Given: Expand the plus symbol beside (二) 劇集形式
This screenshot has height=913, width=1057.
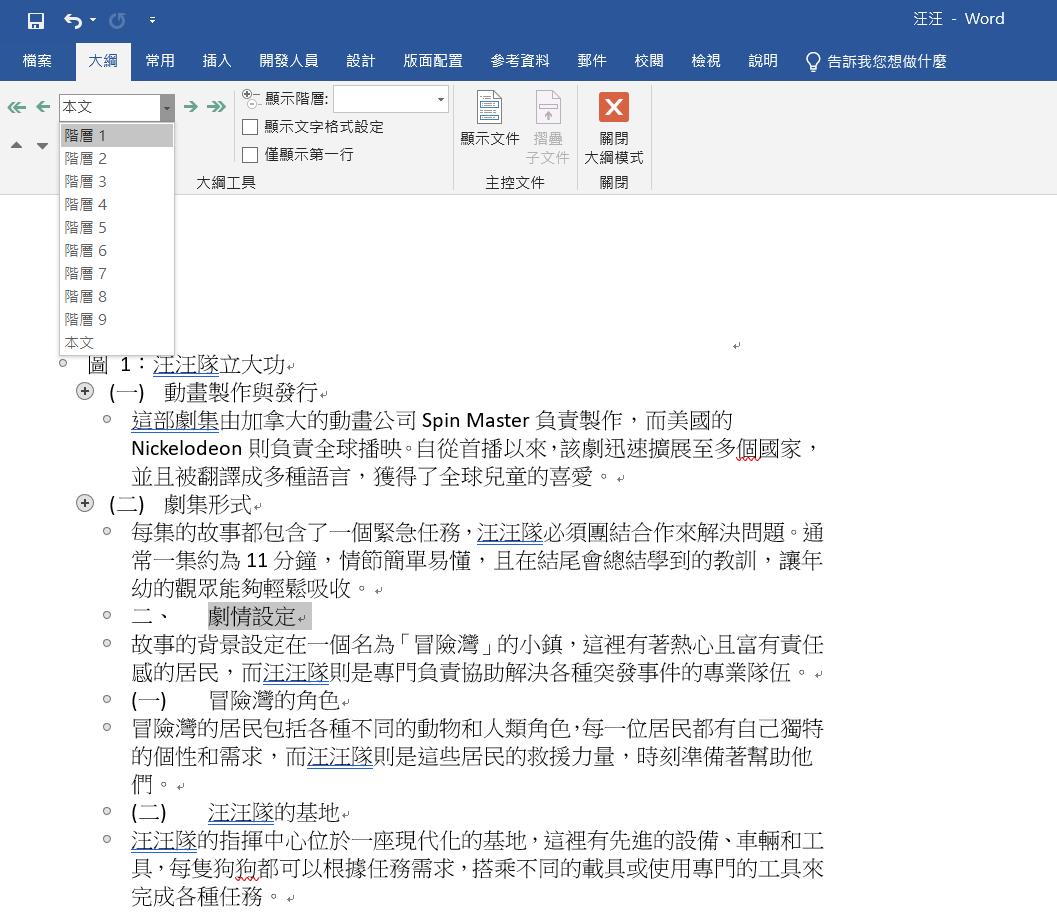Looking at the screenshot, I should point(85,503).
